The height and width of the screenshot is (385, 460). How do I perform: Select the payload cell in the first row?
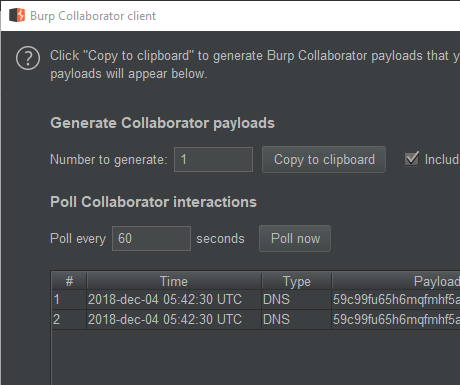point(396,299)
